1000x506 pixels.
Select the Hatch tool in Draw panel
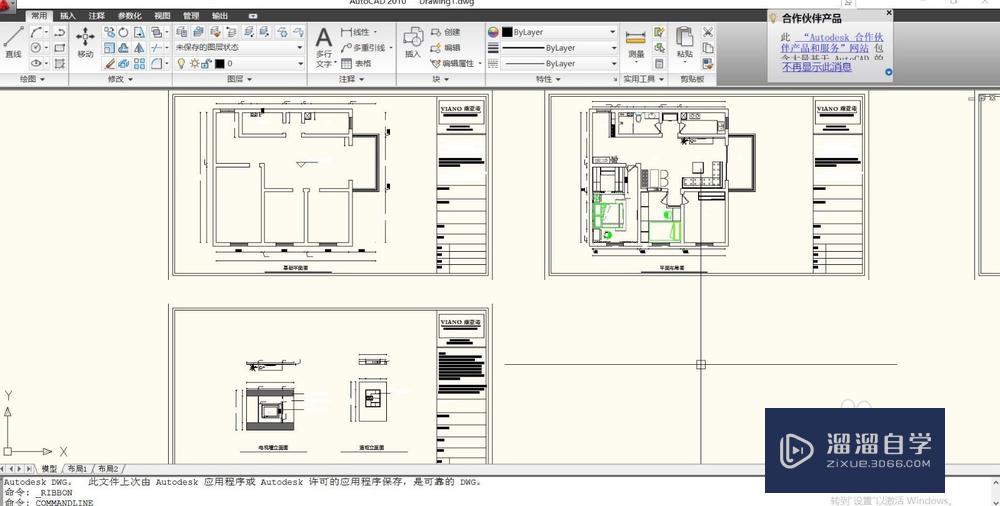pos(60,64)
